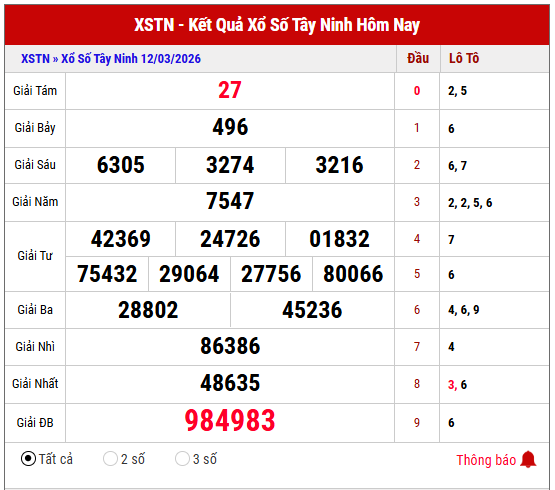Select the Giải Sáu number 3274
555x490 pixels.
[x=230, y=165]
